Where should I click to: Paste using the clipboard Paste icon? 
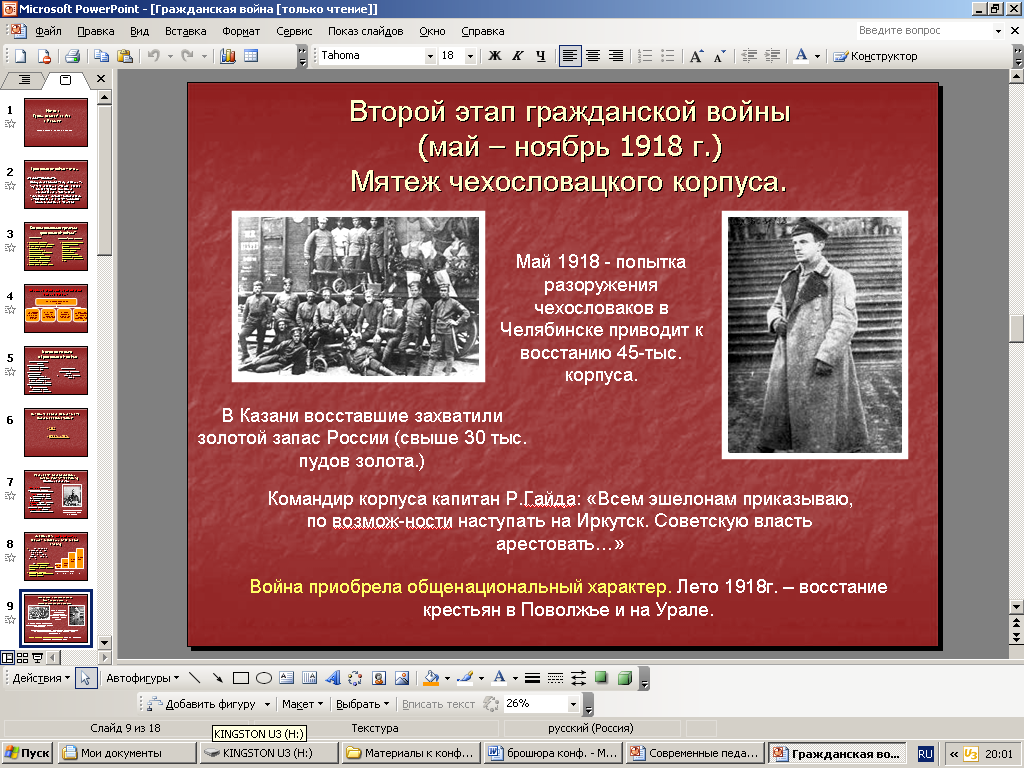pyautogui.click(x=124, y=56)
